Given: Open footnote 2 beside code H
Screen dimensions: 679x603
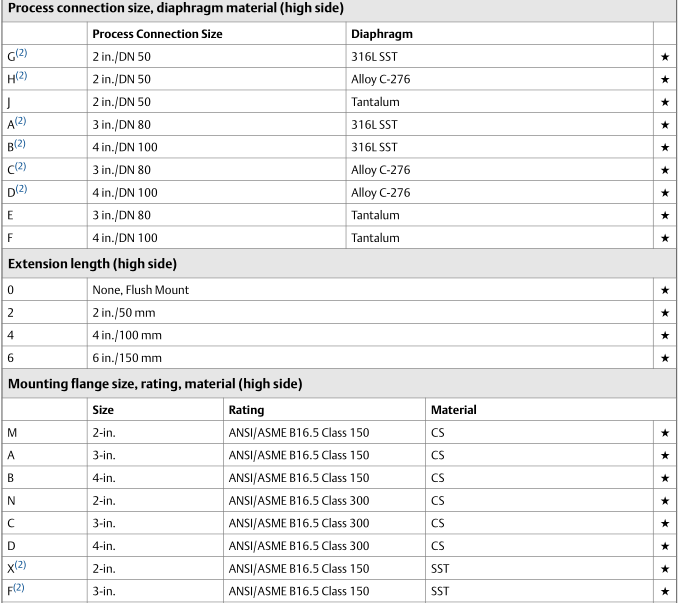Looking at the screenshot, I should click(x=21, y=76).
